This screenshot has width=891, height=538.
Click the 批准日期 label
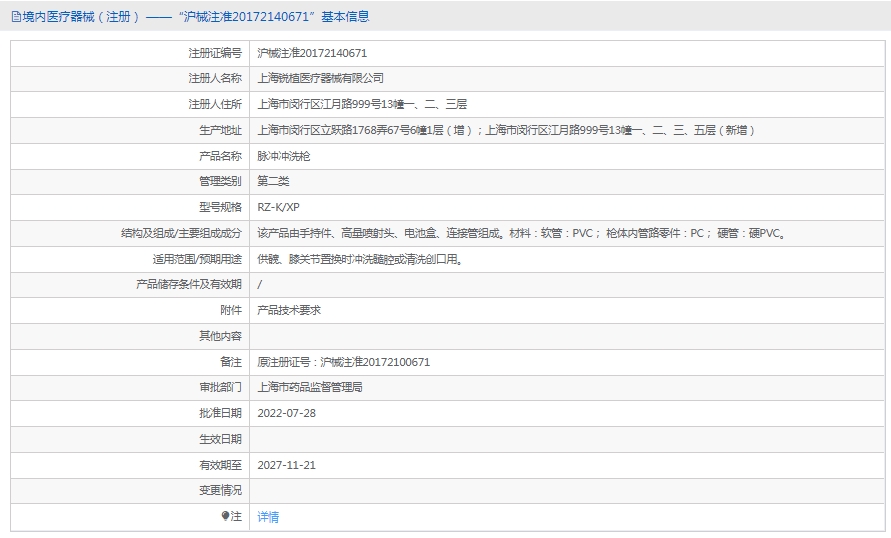(220, 413)
